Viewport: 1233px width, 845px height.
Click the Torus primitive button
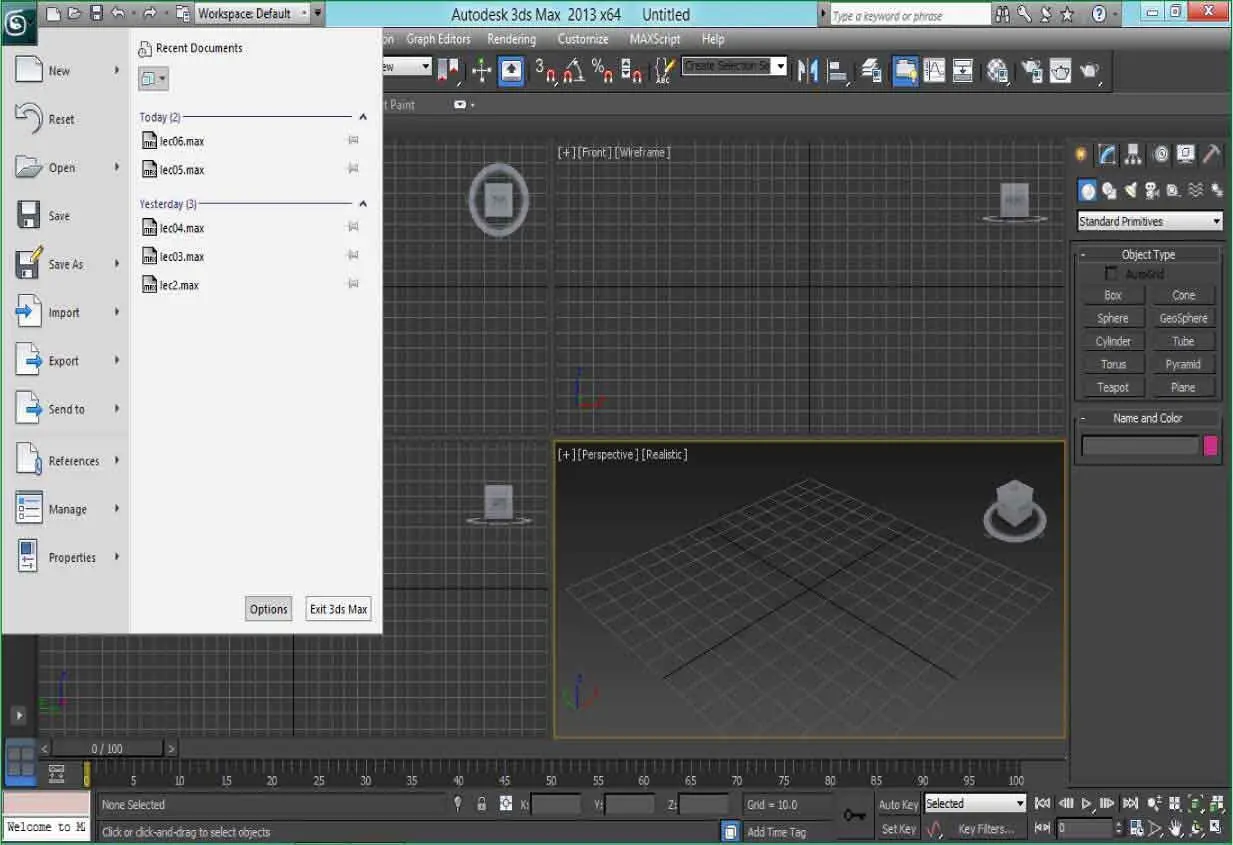coord(1113,364)
